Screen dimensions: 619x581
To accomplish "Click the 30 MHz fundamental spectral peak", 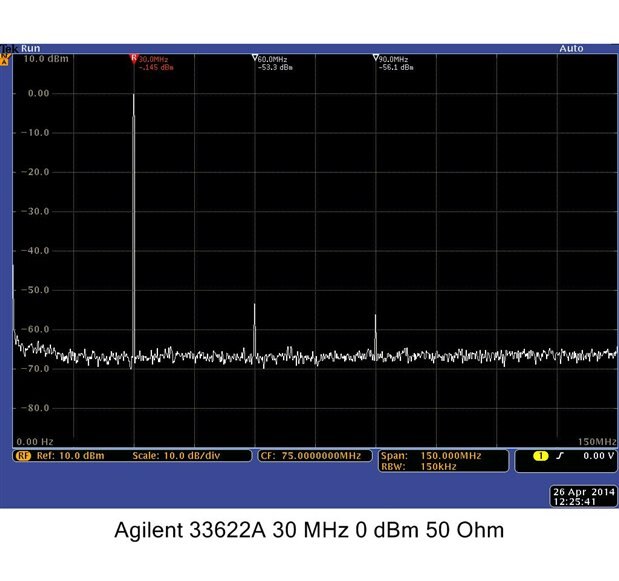I will point(134,225).
